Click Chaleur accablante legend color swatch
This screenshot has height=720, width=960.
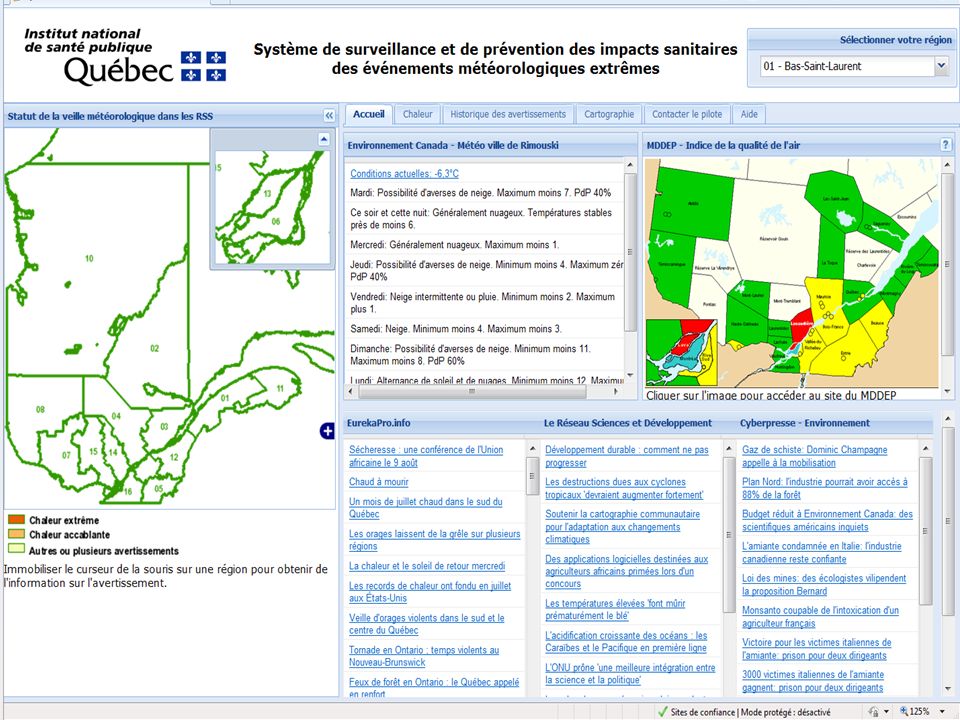(16, 534)
